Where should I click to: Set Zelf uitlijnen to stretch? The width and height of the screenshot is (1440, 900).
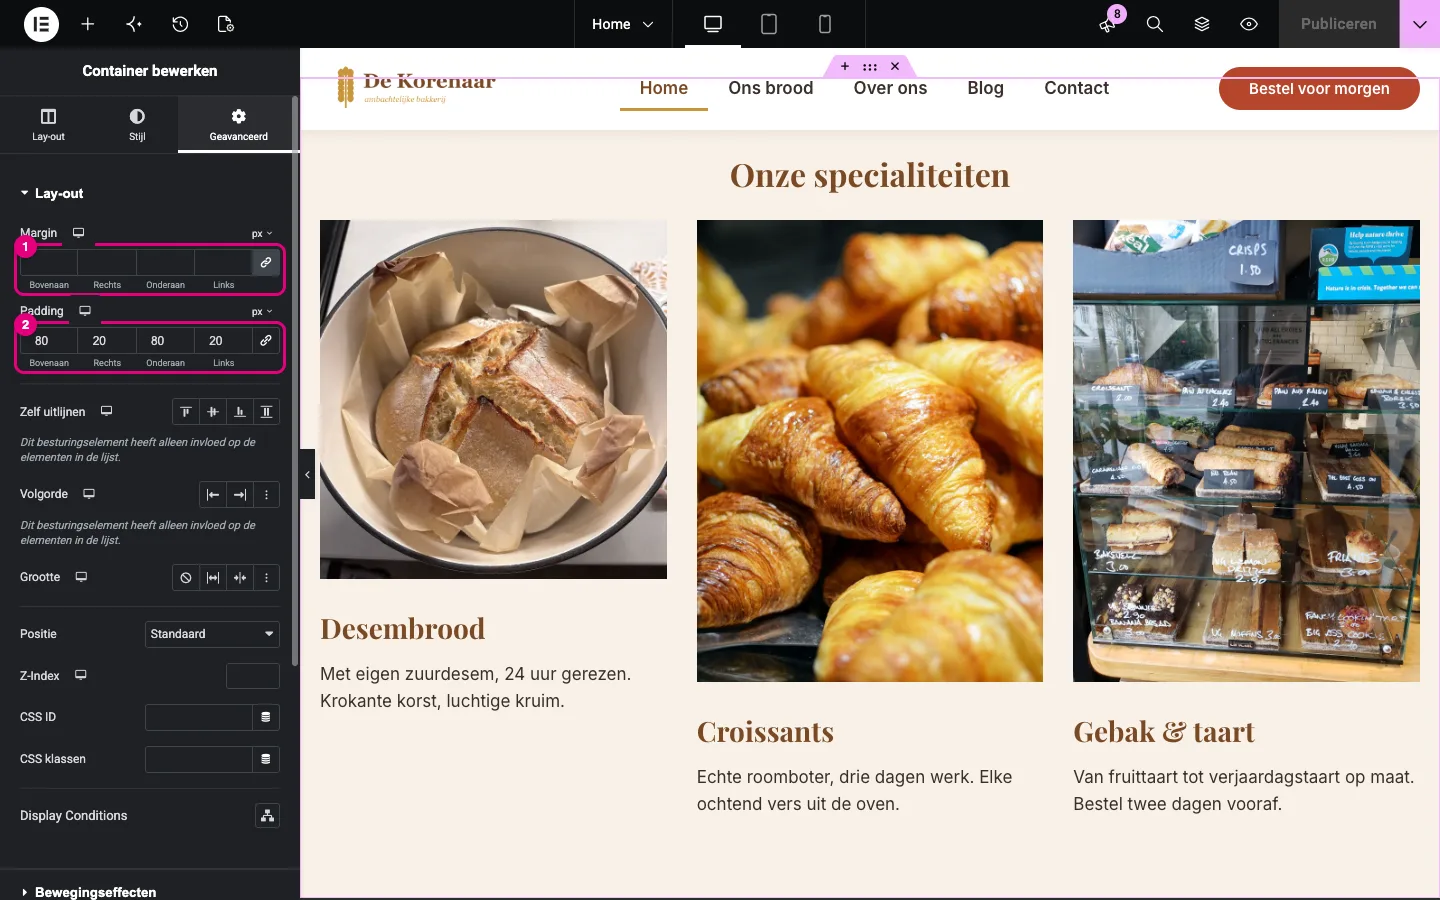(267, 412)
